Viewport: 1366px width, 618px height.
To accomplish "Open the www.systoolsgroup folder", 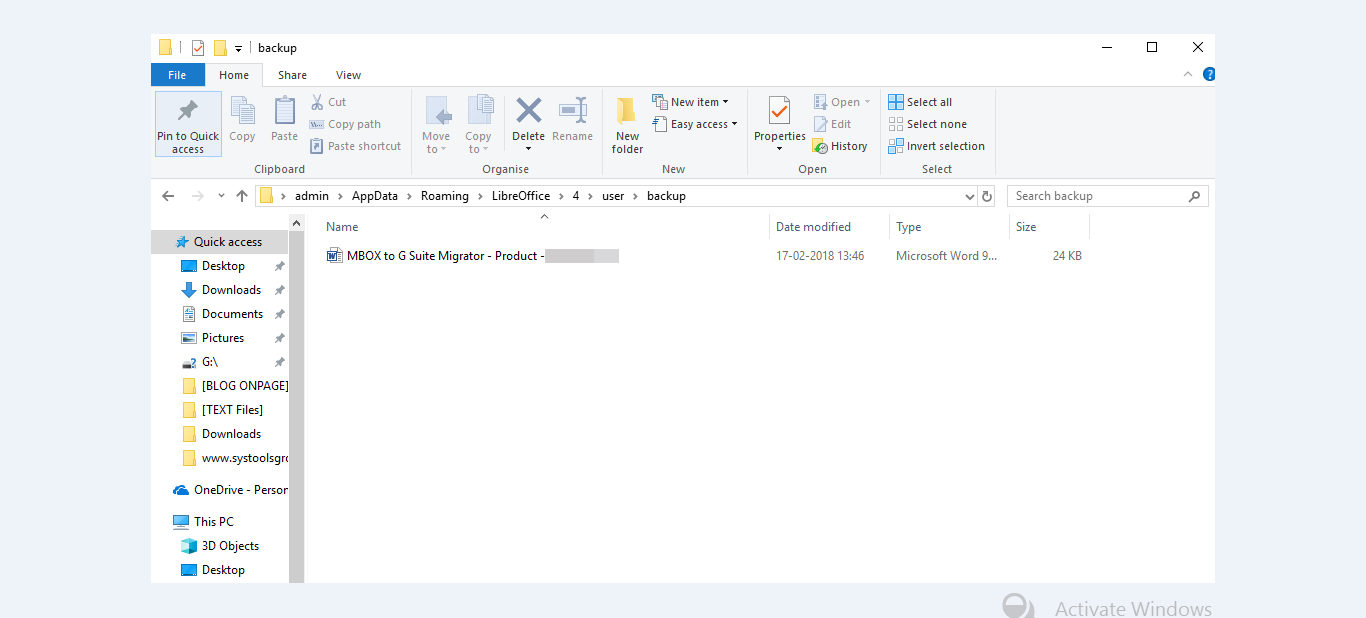I will 236,458.
